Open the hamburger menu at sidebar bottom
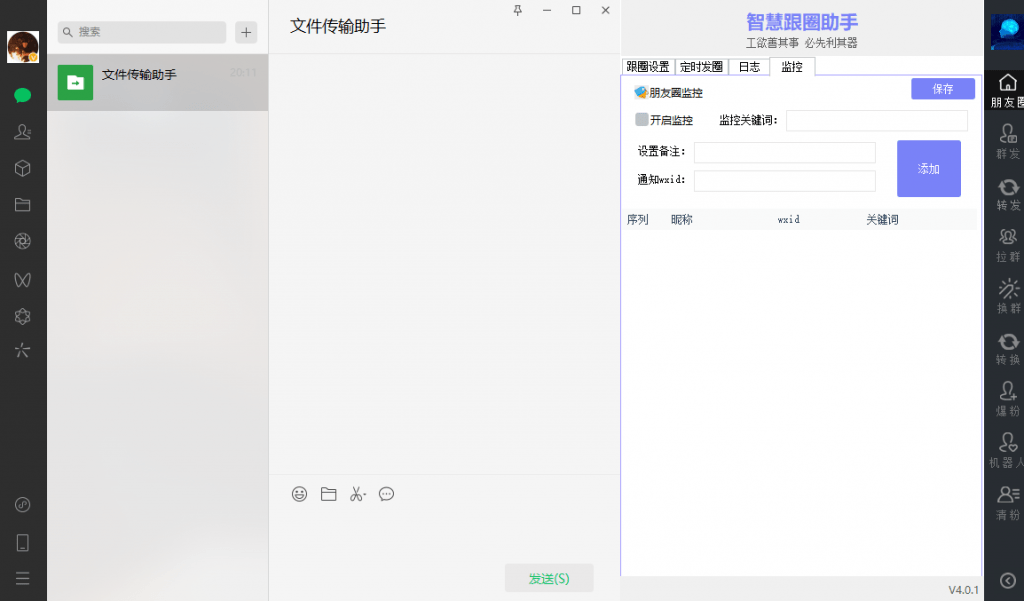This screenshot has height=601, width=1024. click(x=23, y=579)
